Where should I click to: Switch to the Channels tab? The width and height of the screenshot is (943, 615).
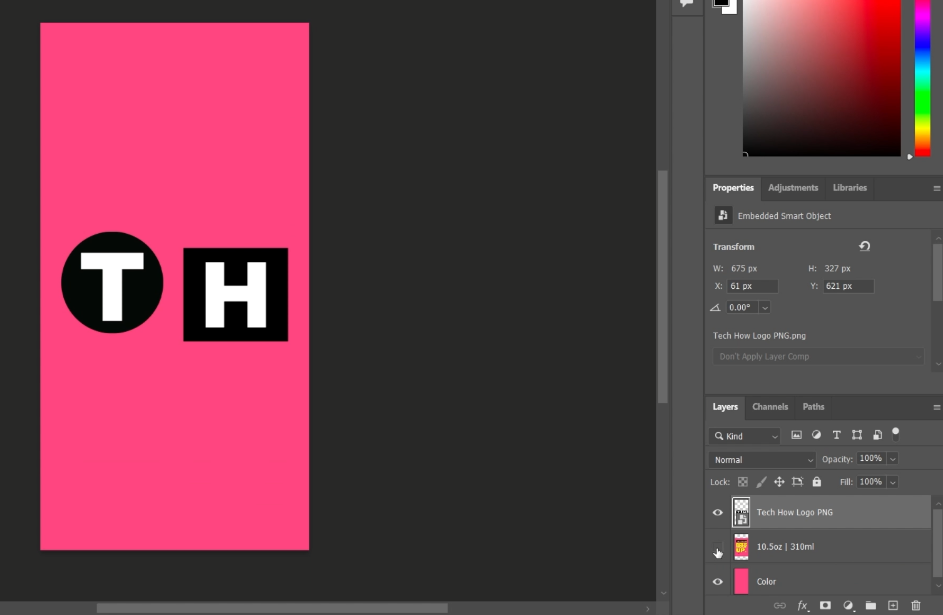pyautogui.click(x=770, y=407)
